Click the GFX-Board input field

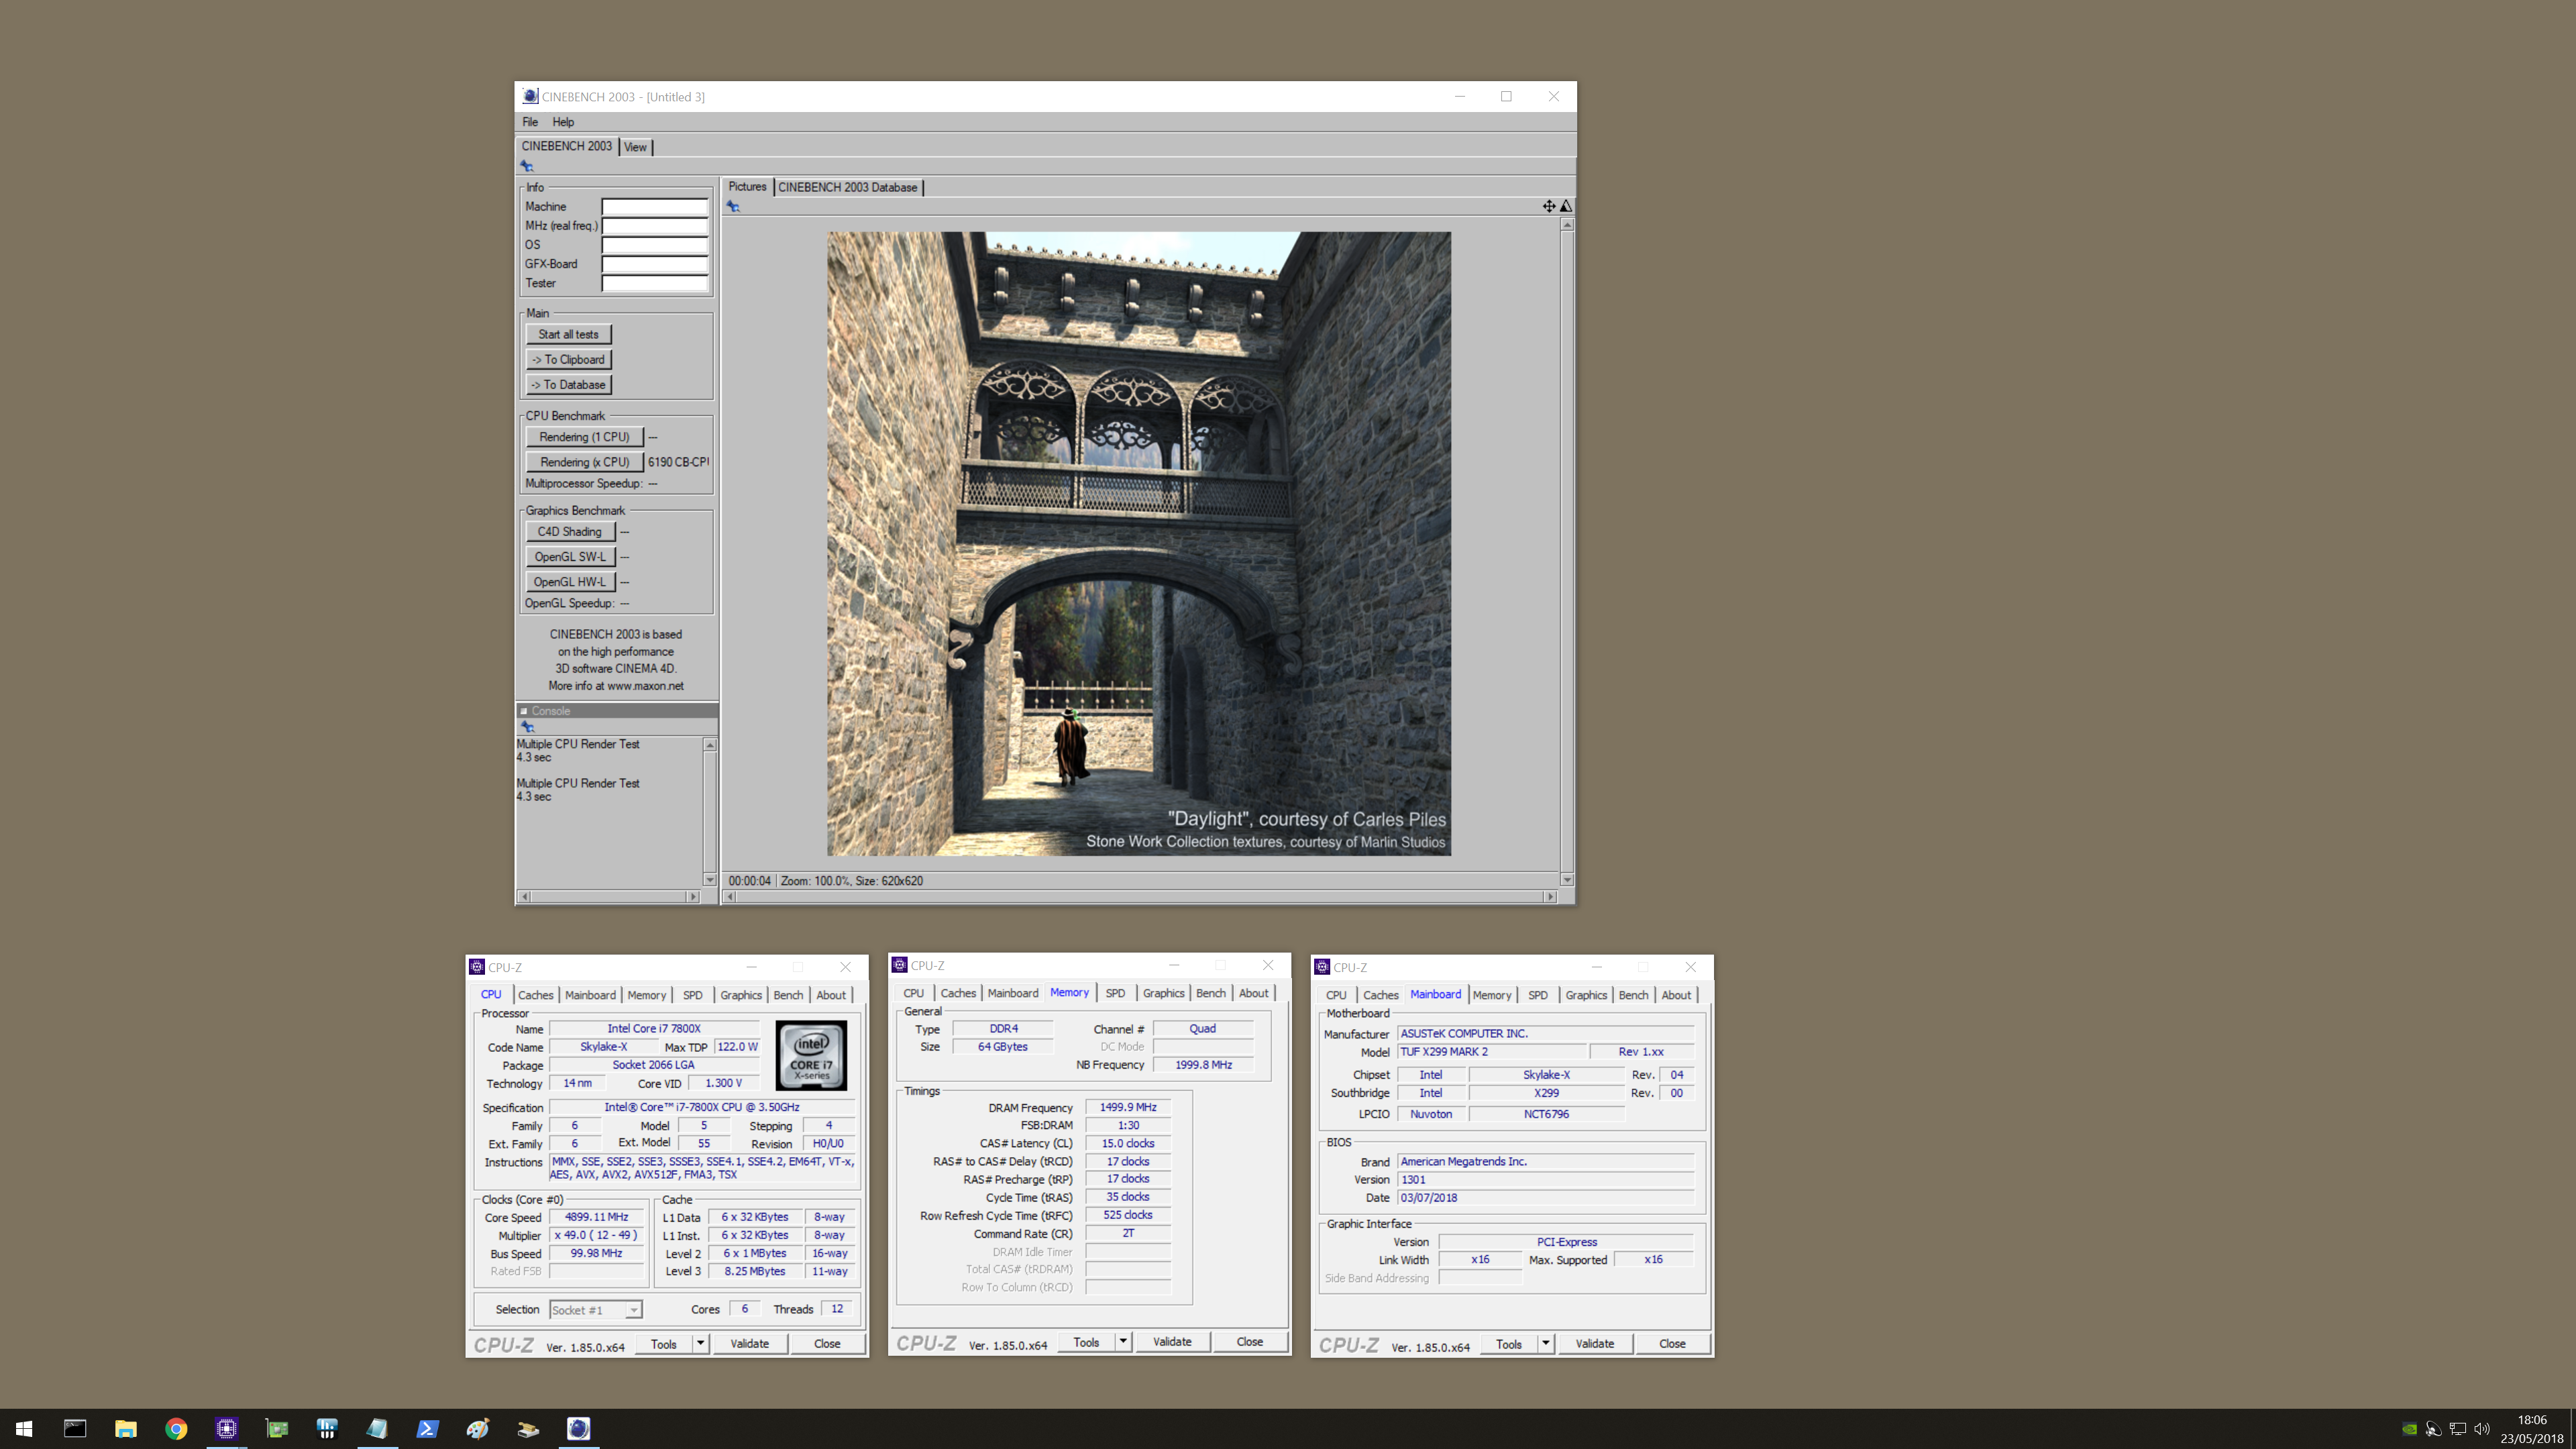click(655, 264)
